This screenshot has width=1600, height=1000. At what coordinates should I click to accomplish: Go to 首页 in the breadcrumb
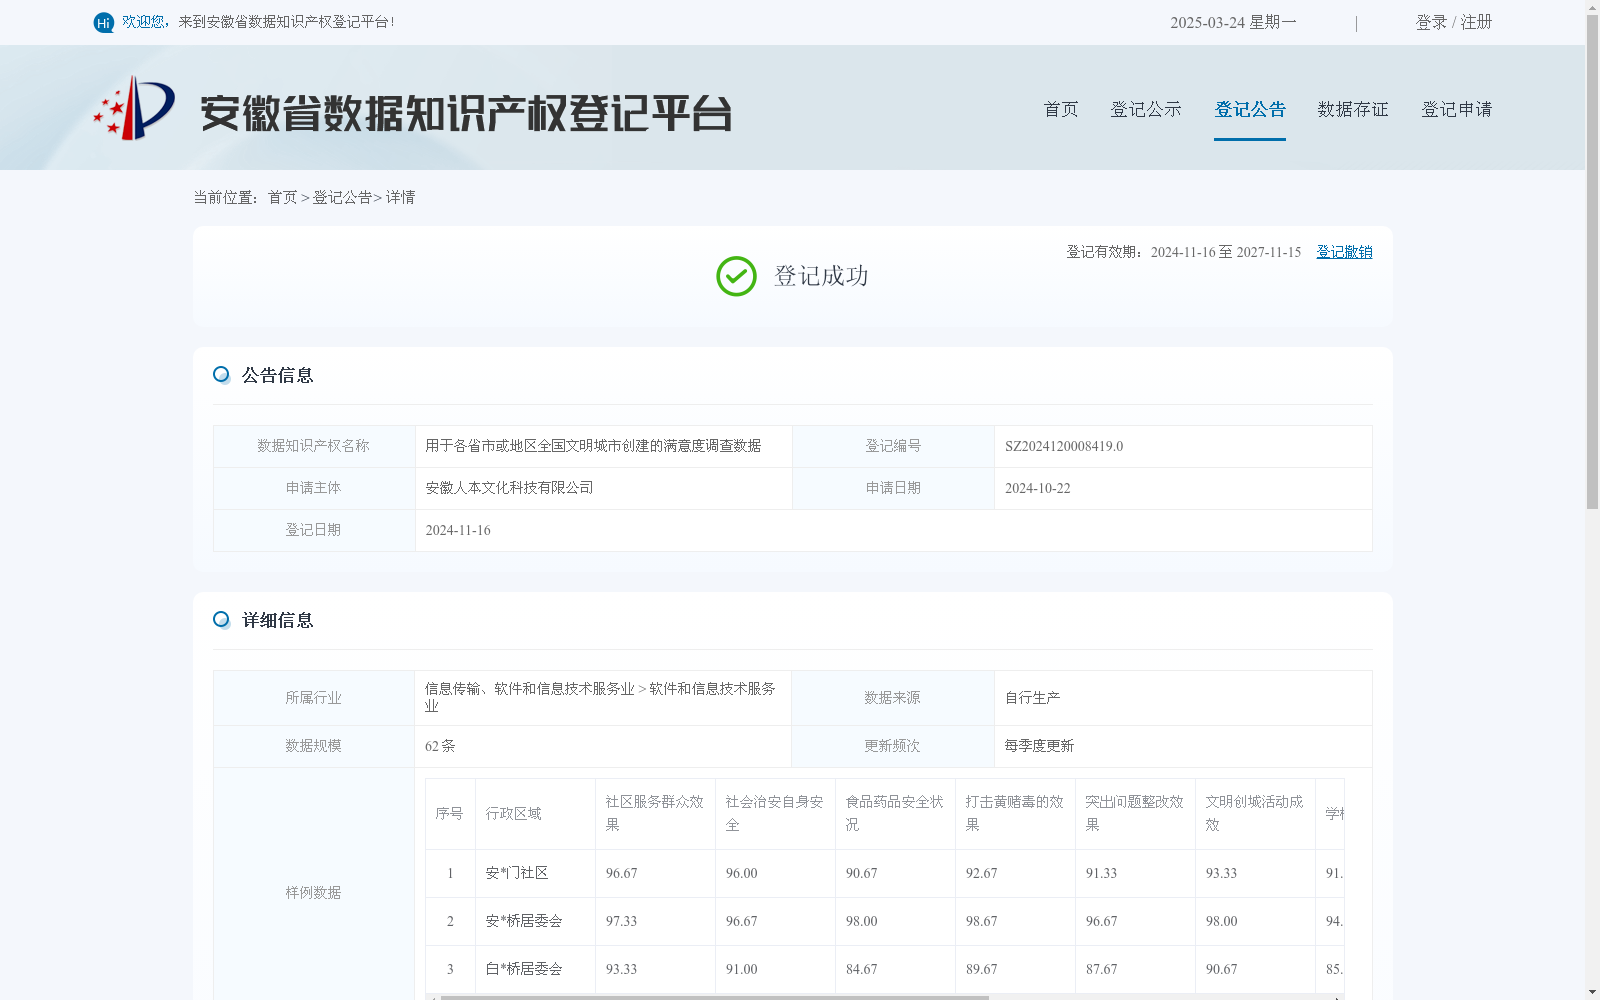[x=282, y=198]
